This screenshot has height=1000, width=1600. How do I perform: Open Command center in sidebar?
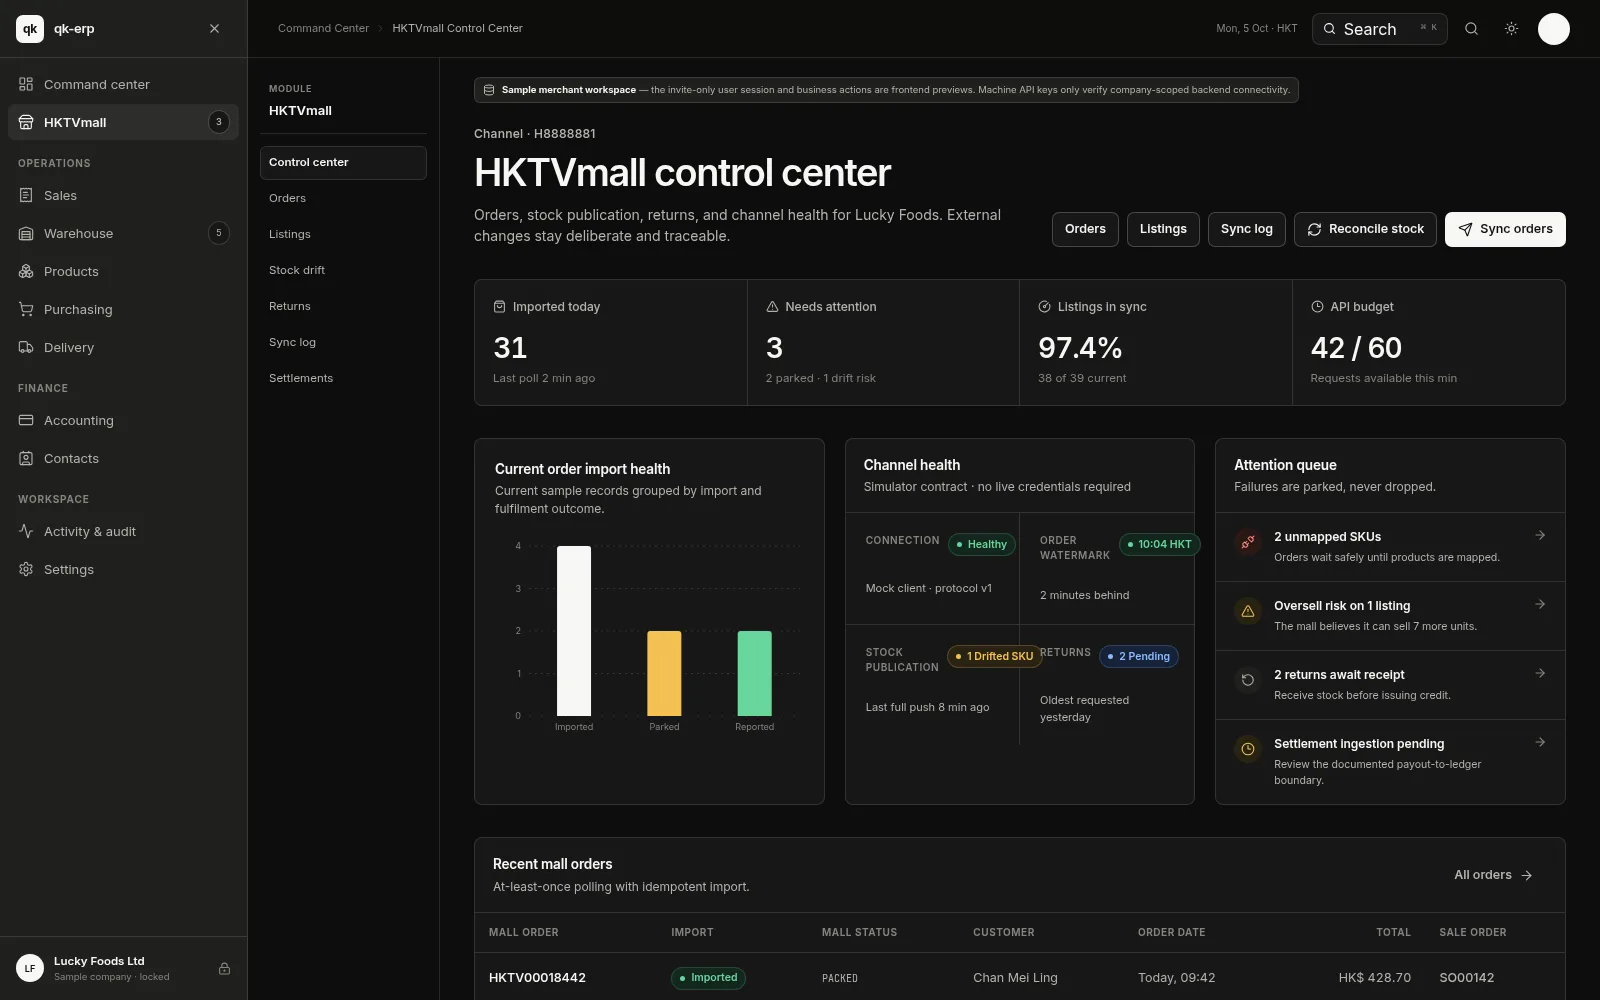click(123, 84)
